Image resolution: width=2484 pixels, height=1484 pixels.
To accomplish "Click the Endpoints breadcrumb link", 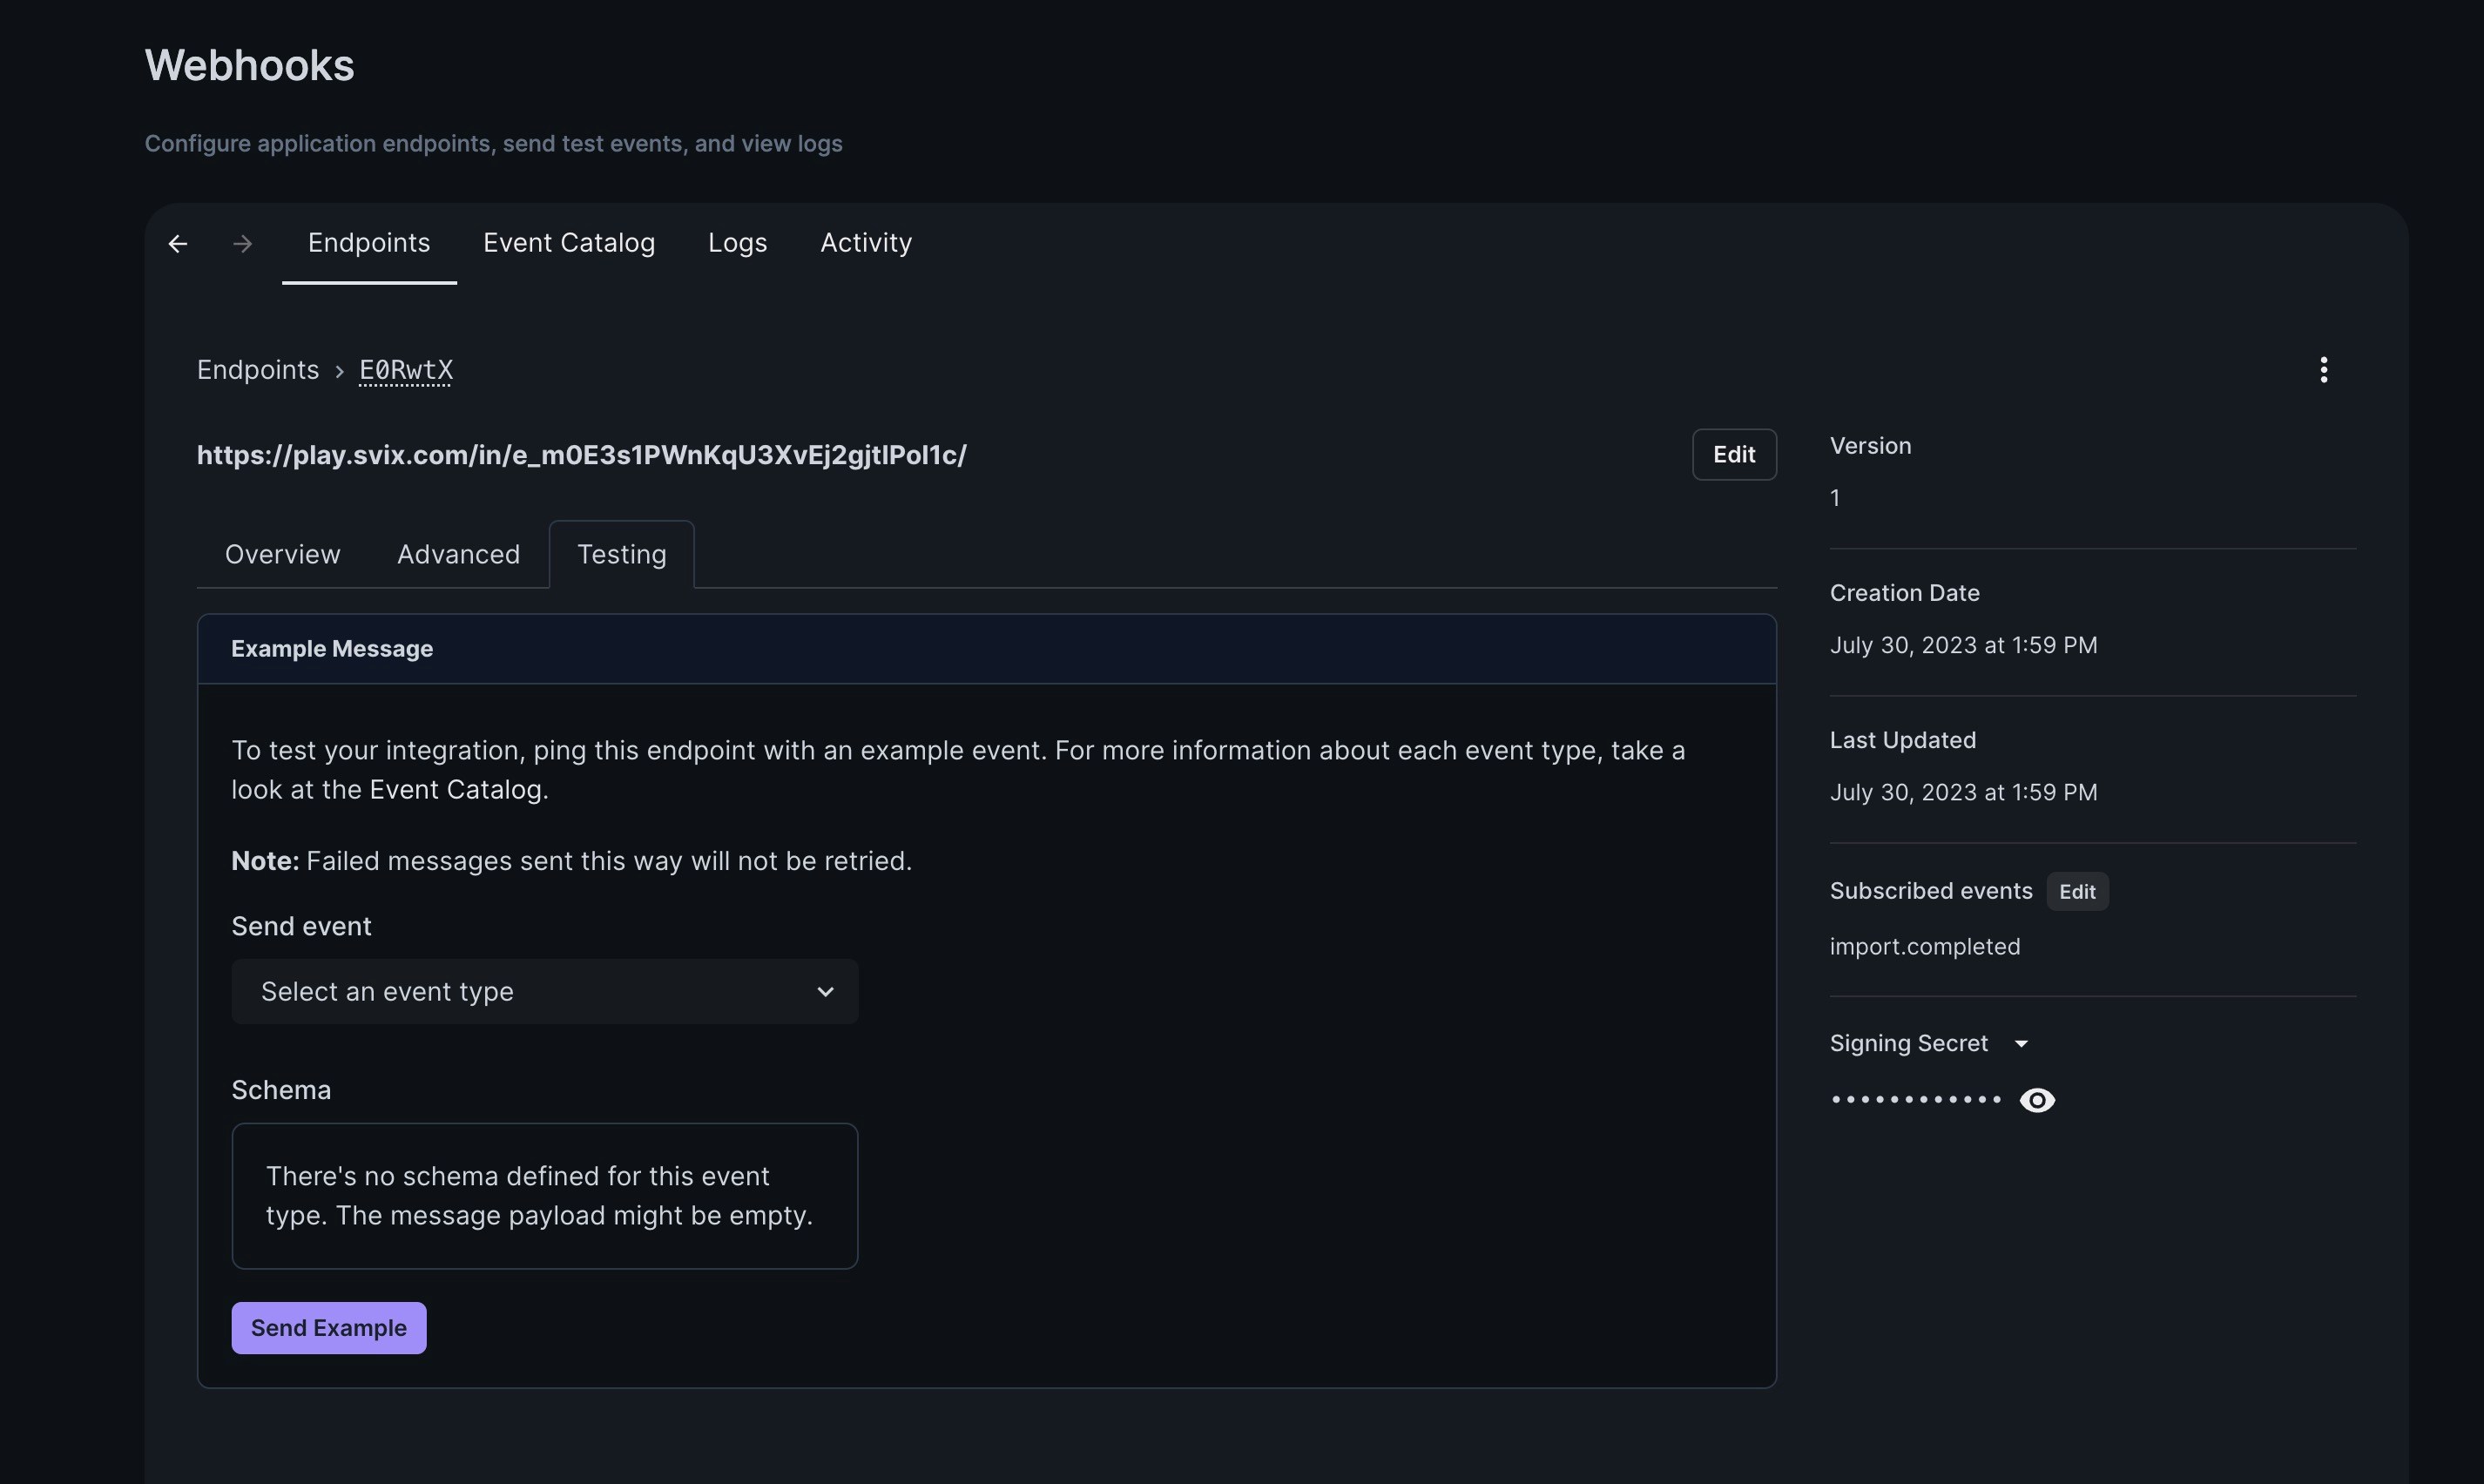I will (x=257, y=370).
